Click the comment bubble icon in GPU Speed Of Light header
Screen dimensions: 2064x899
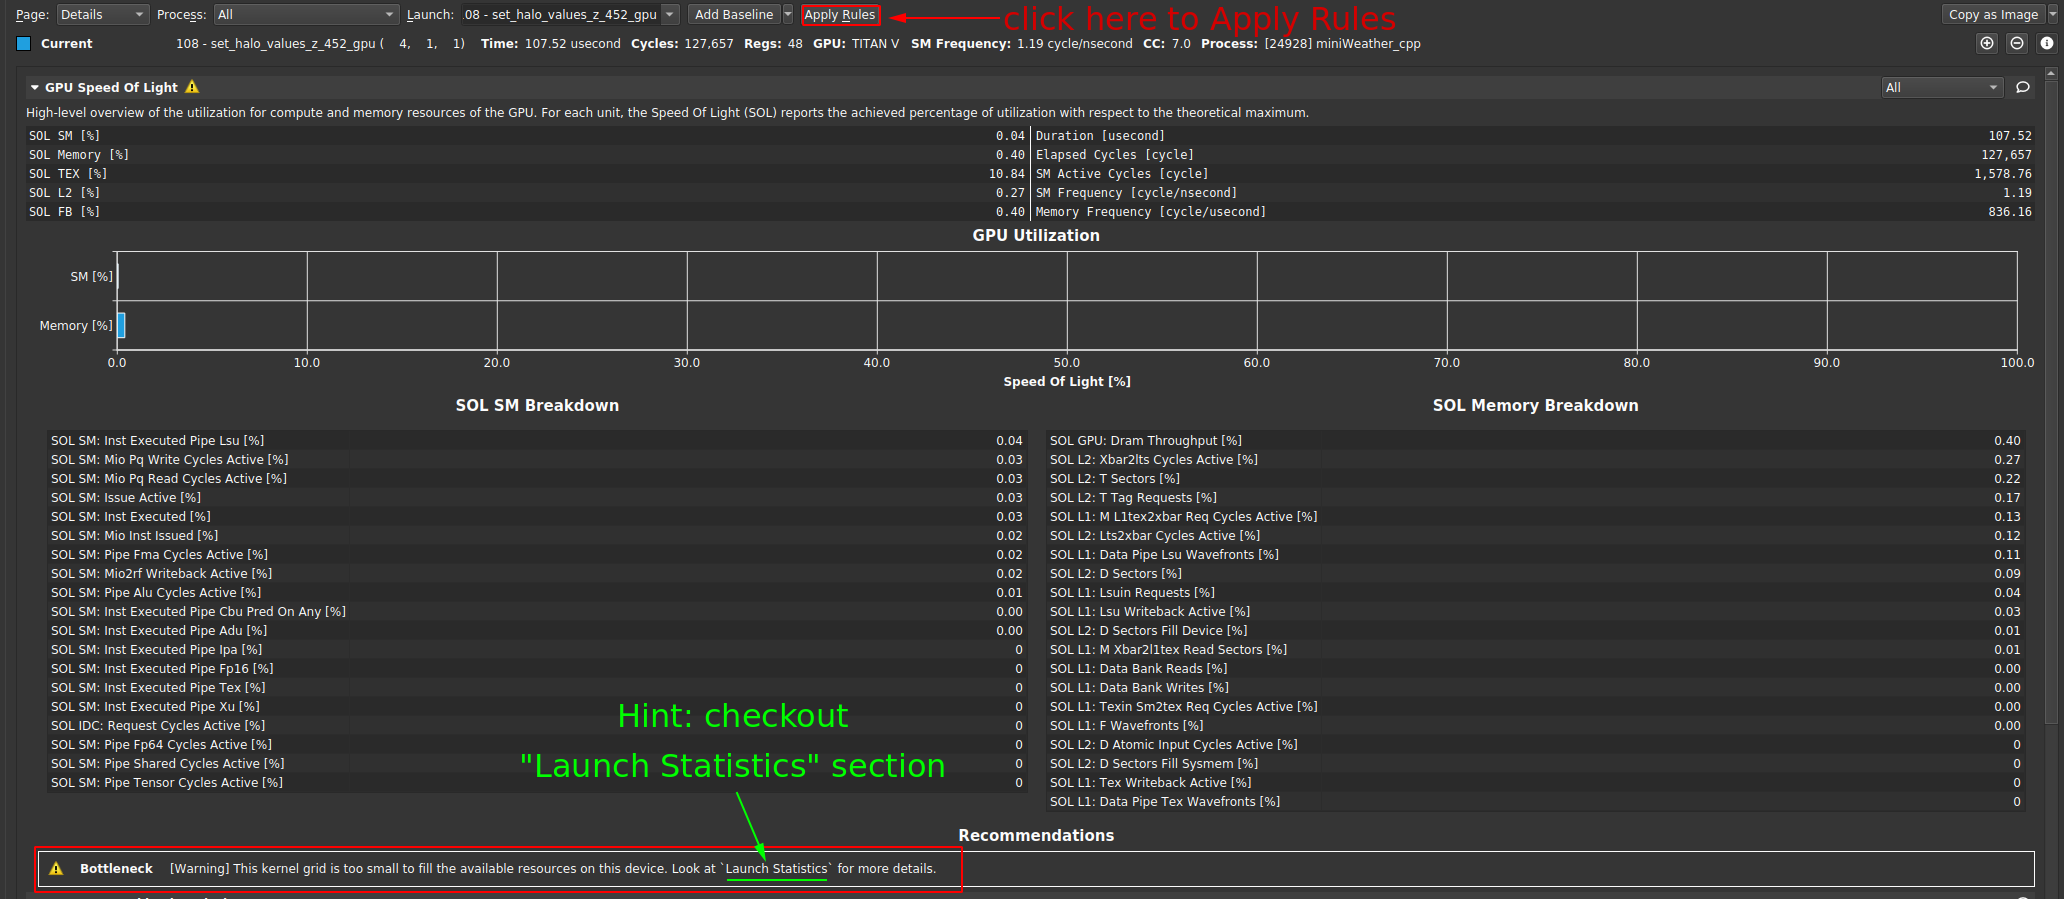(2023, 88)
